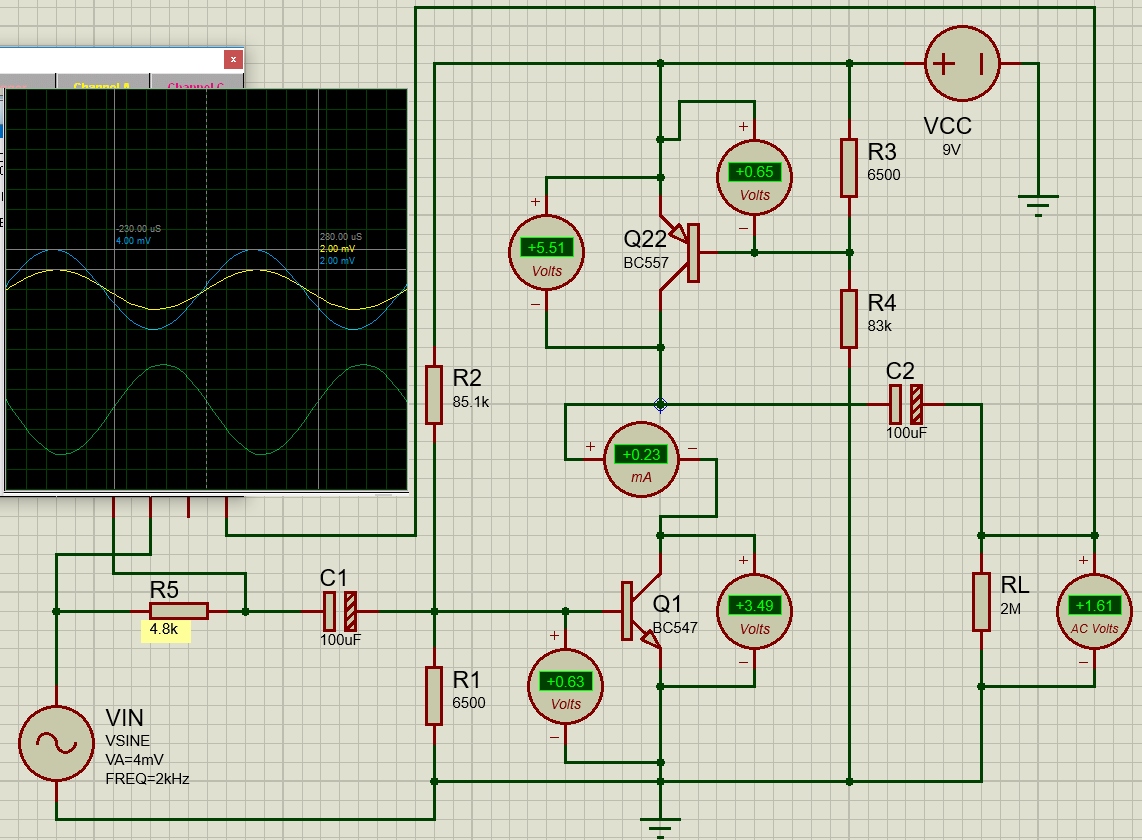Click the 6500 value beside R1

tap(468, 703)
